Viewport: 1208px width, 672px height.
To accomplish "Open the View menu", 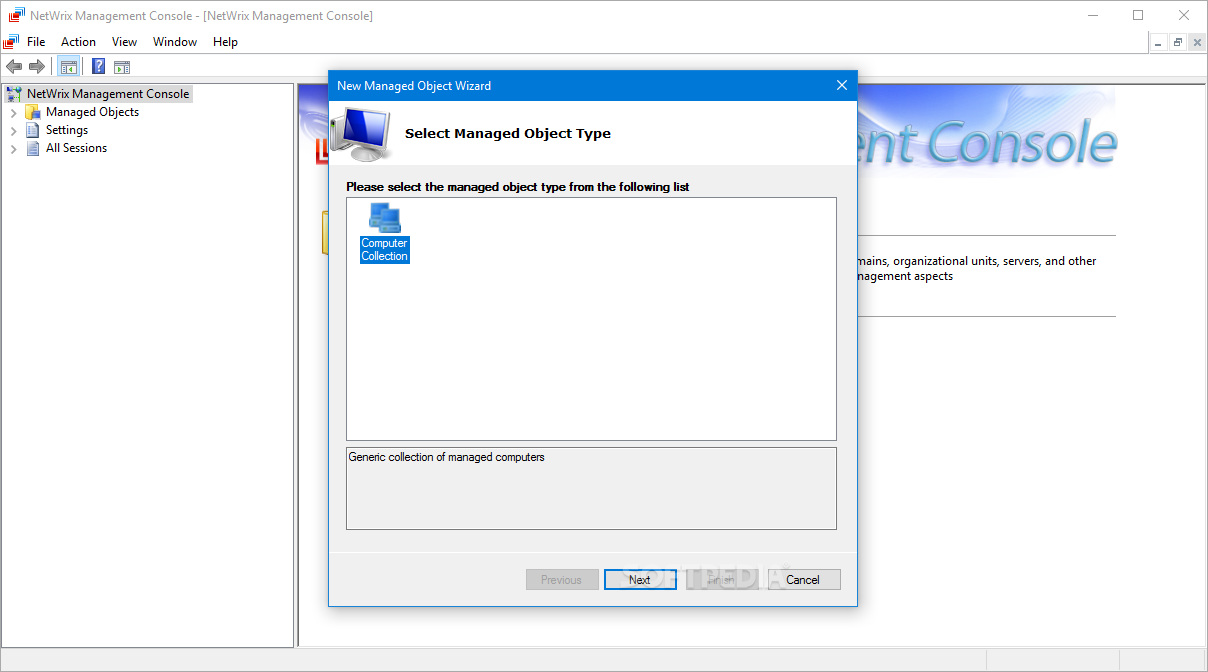I will (x=124, y=42).
